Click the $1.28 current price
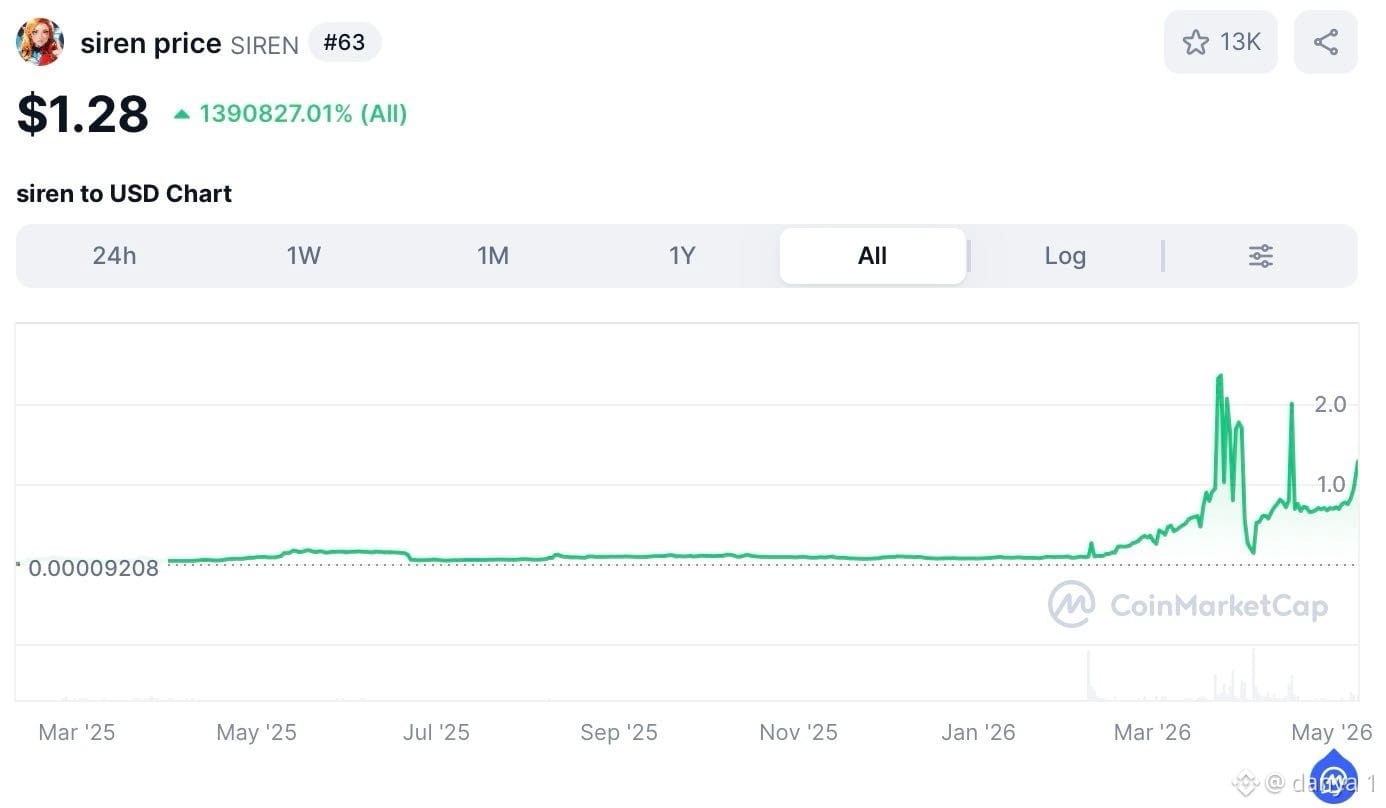 coord(83,113)
